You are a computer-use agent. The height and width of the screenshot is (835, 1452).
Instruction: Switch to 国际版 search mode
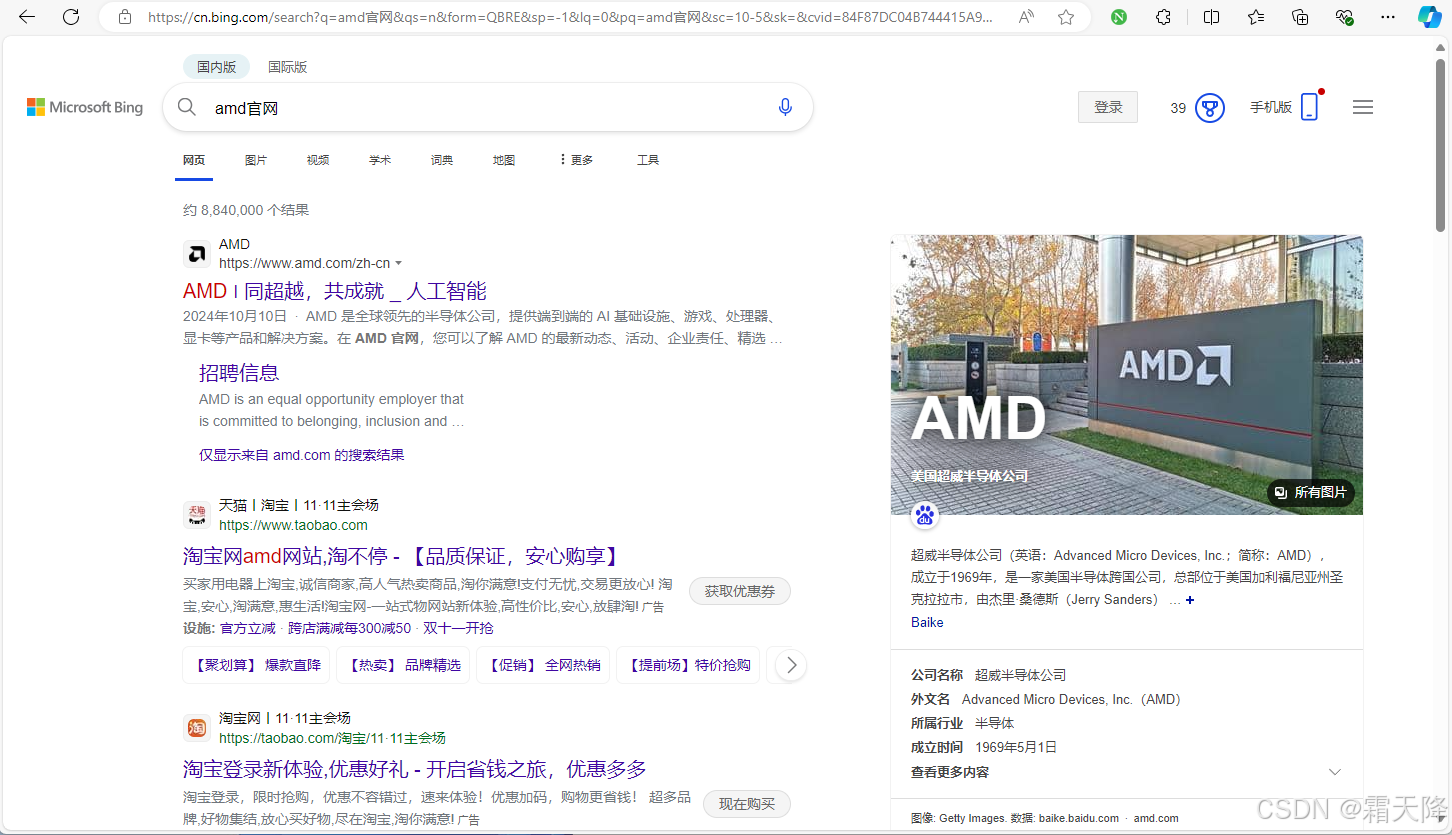pyautogui.click(x=287, y=67)
